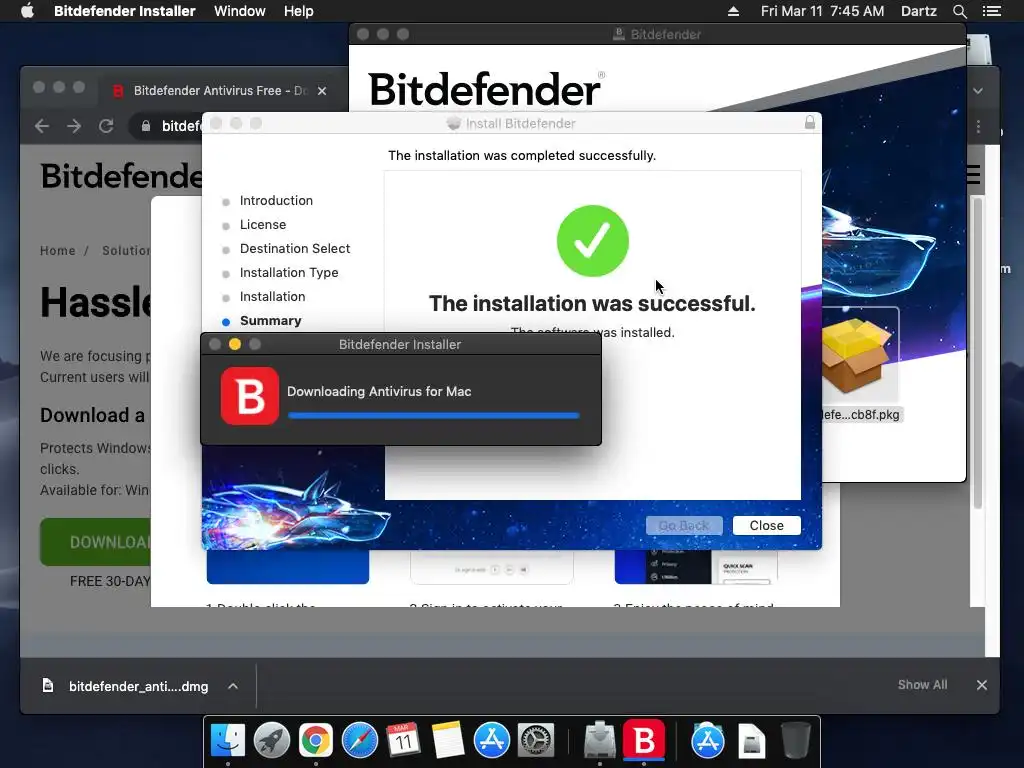Click the Chrome page vertical scrollbar

click(978, 353)
